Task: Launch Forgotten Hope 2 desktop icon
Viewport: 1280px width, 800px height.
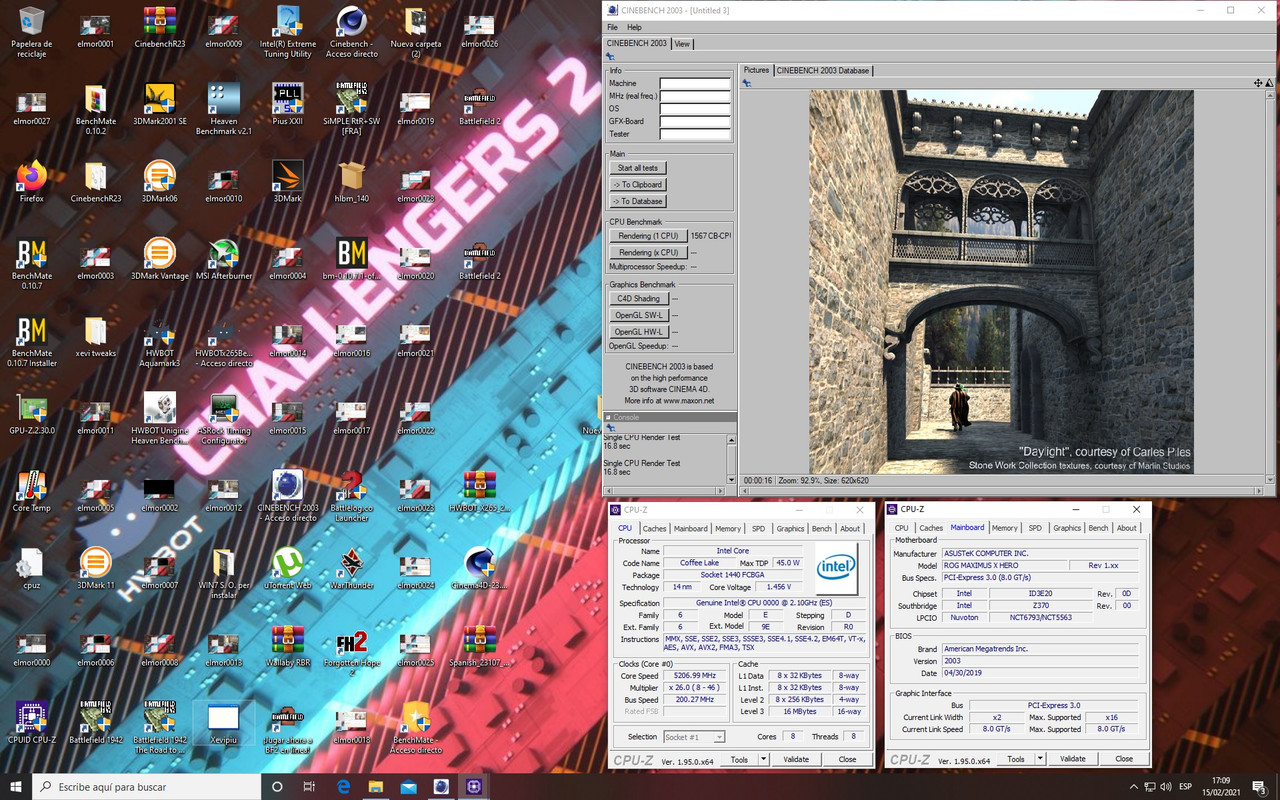Action: 352,652
